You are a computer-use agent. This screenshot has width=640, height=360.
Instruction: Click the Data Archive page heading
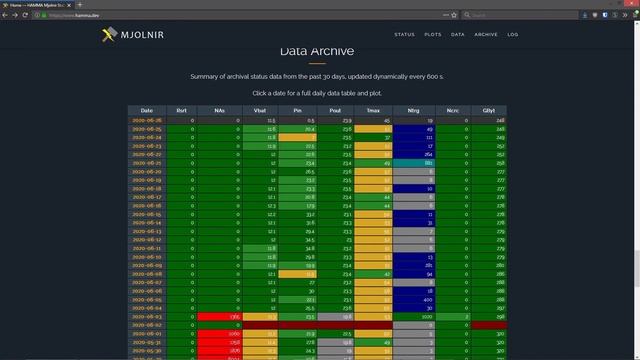click(x=317, y=51)
